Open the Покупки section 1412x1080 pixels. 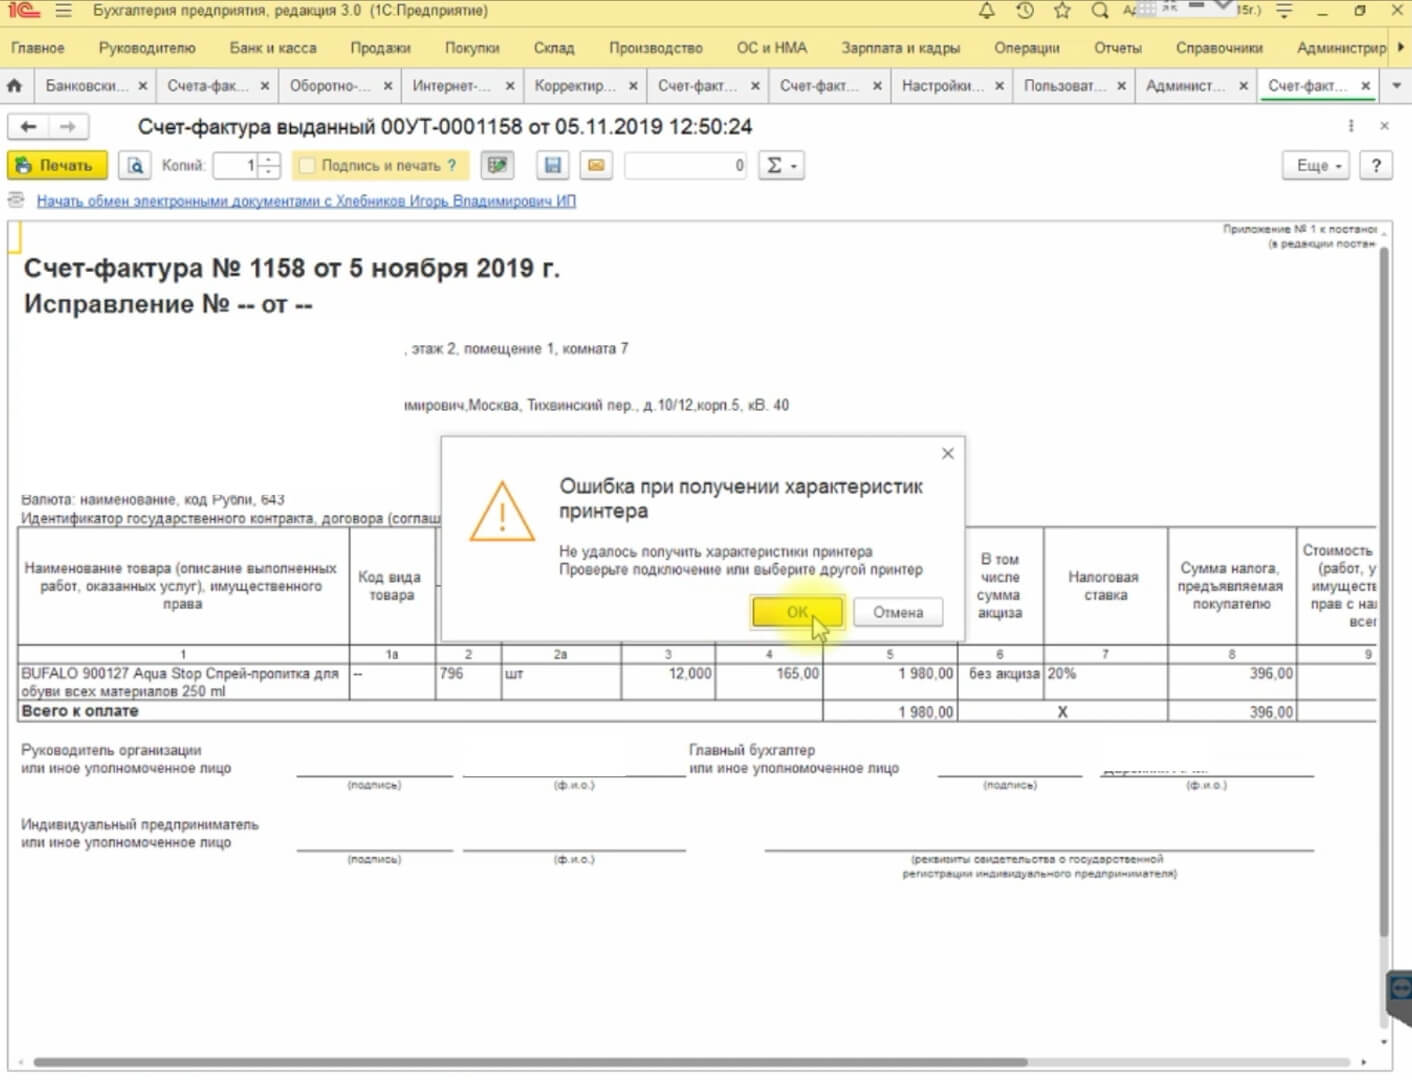point(472,48)
